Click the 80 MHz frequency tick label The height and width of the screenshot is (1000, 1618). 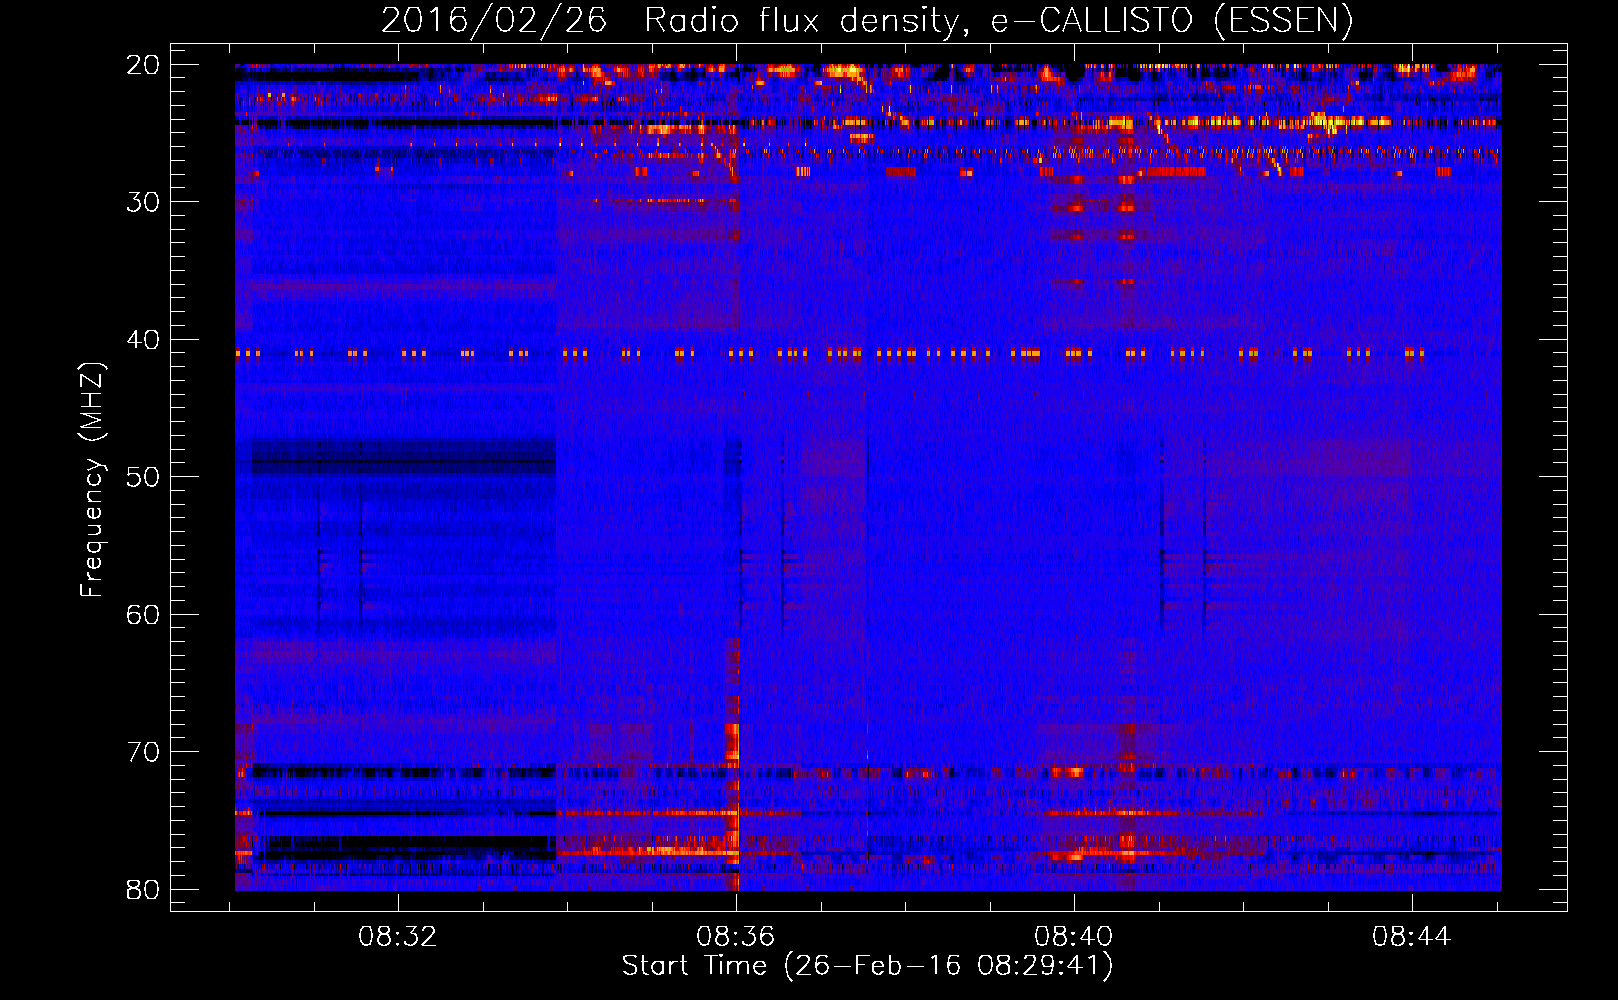pyautogui.click(x=144, y=889)
